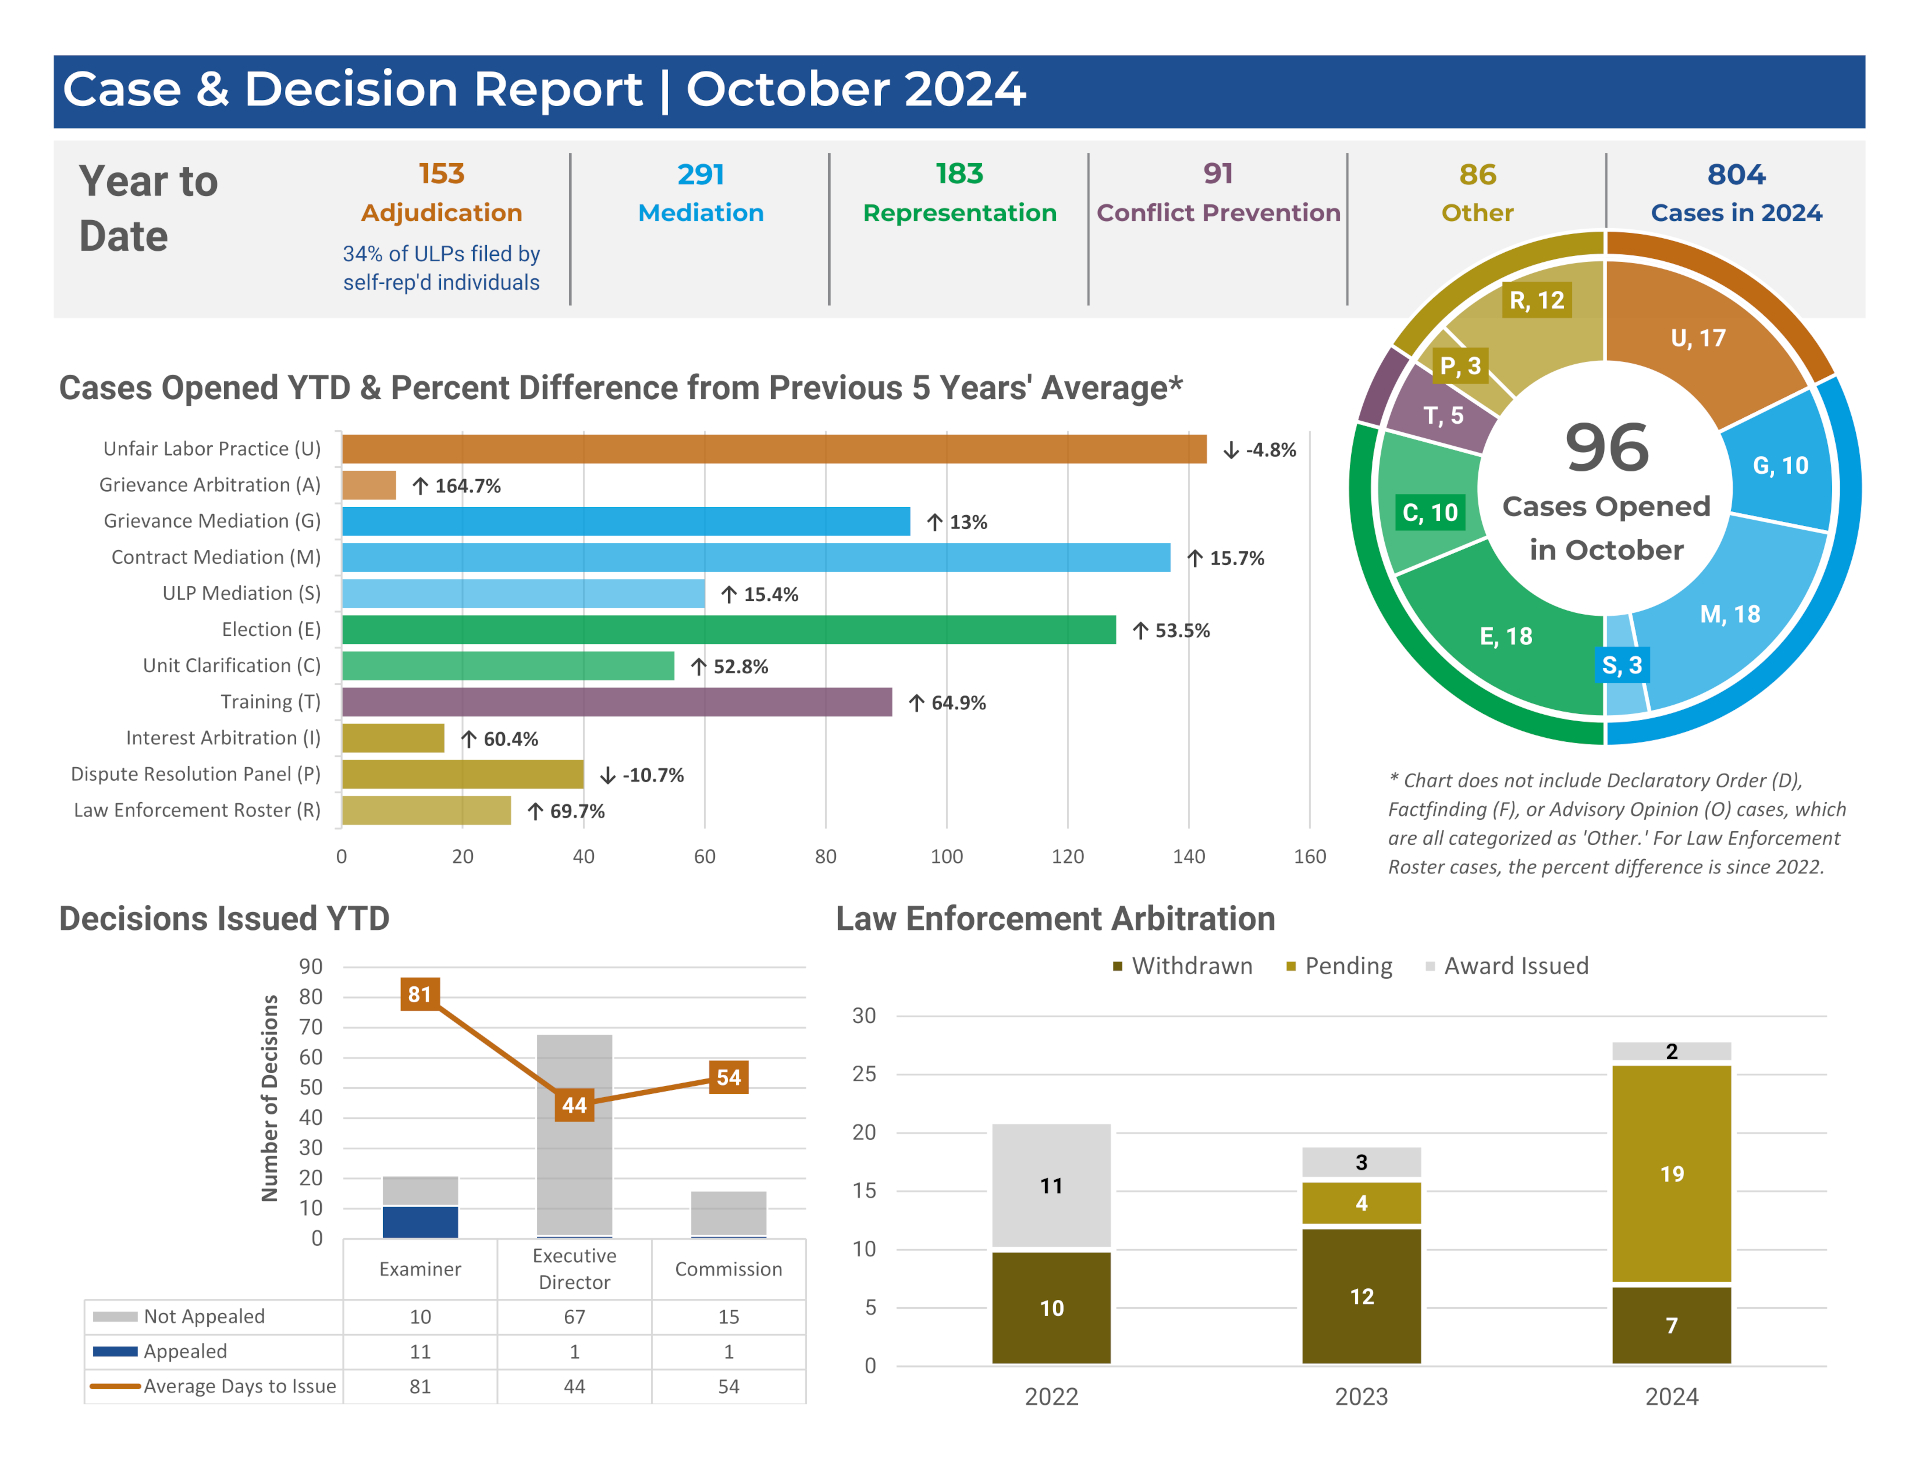Click the 2024 Pending segment labeled 19
Image resolution: width=1920 pixels, height=1484 pixels.
[1671, 1174]
